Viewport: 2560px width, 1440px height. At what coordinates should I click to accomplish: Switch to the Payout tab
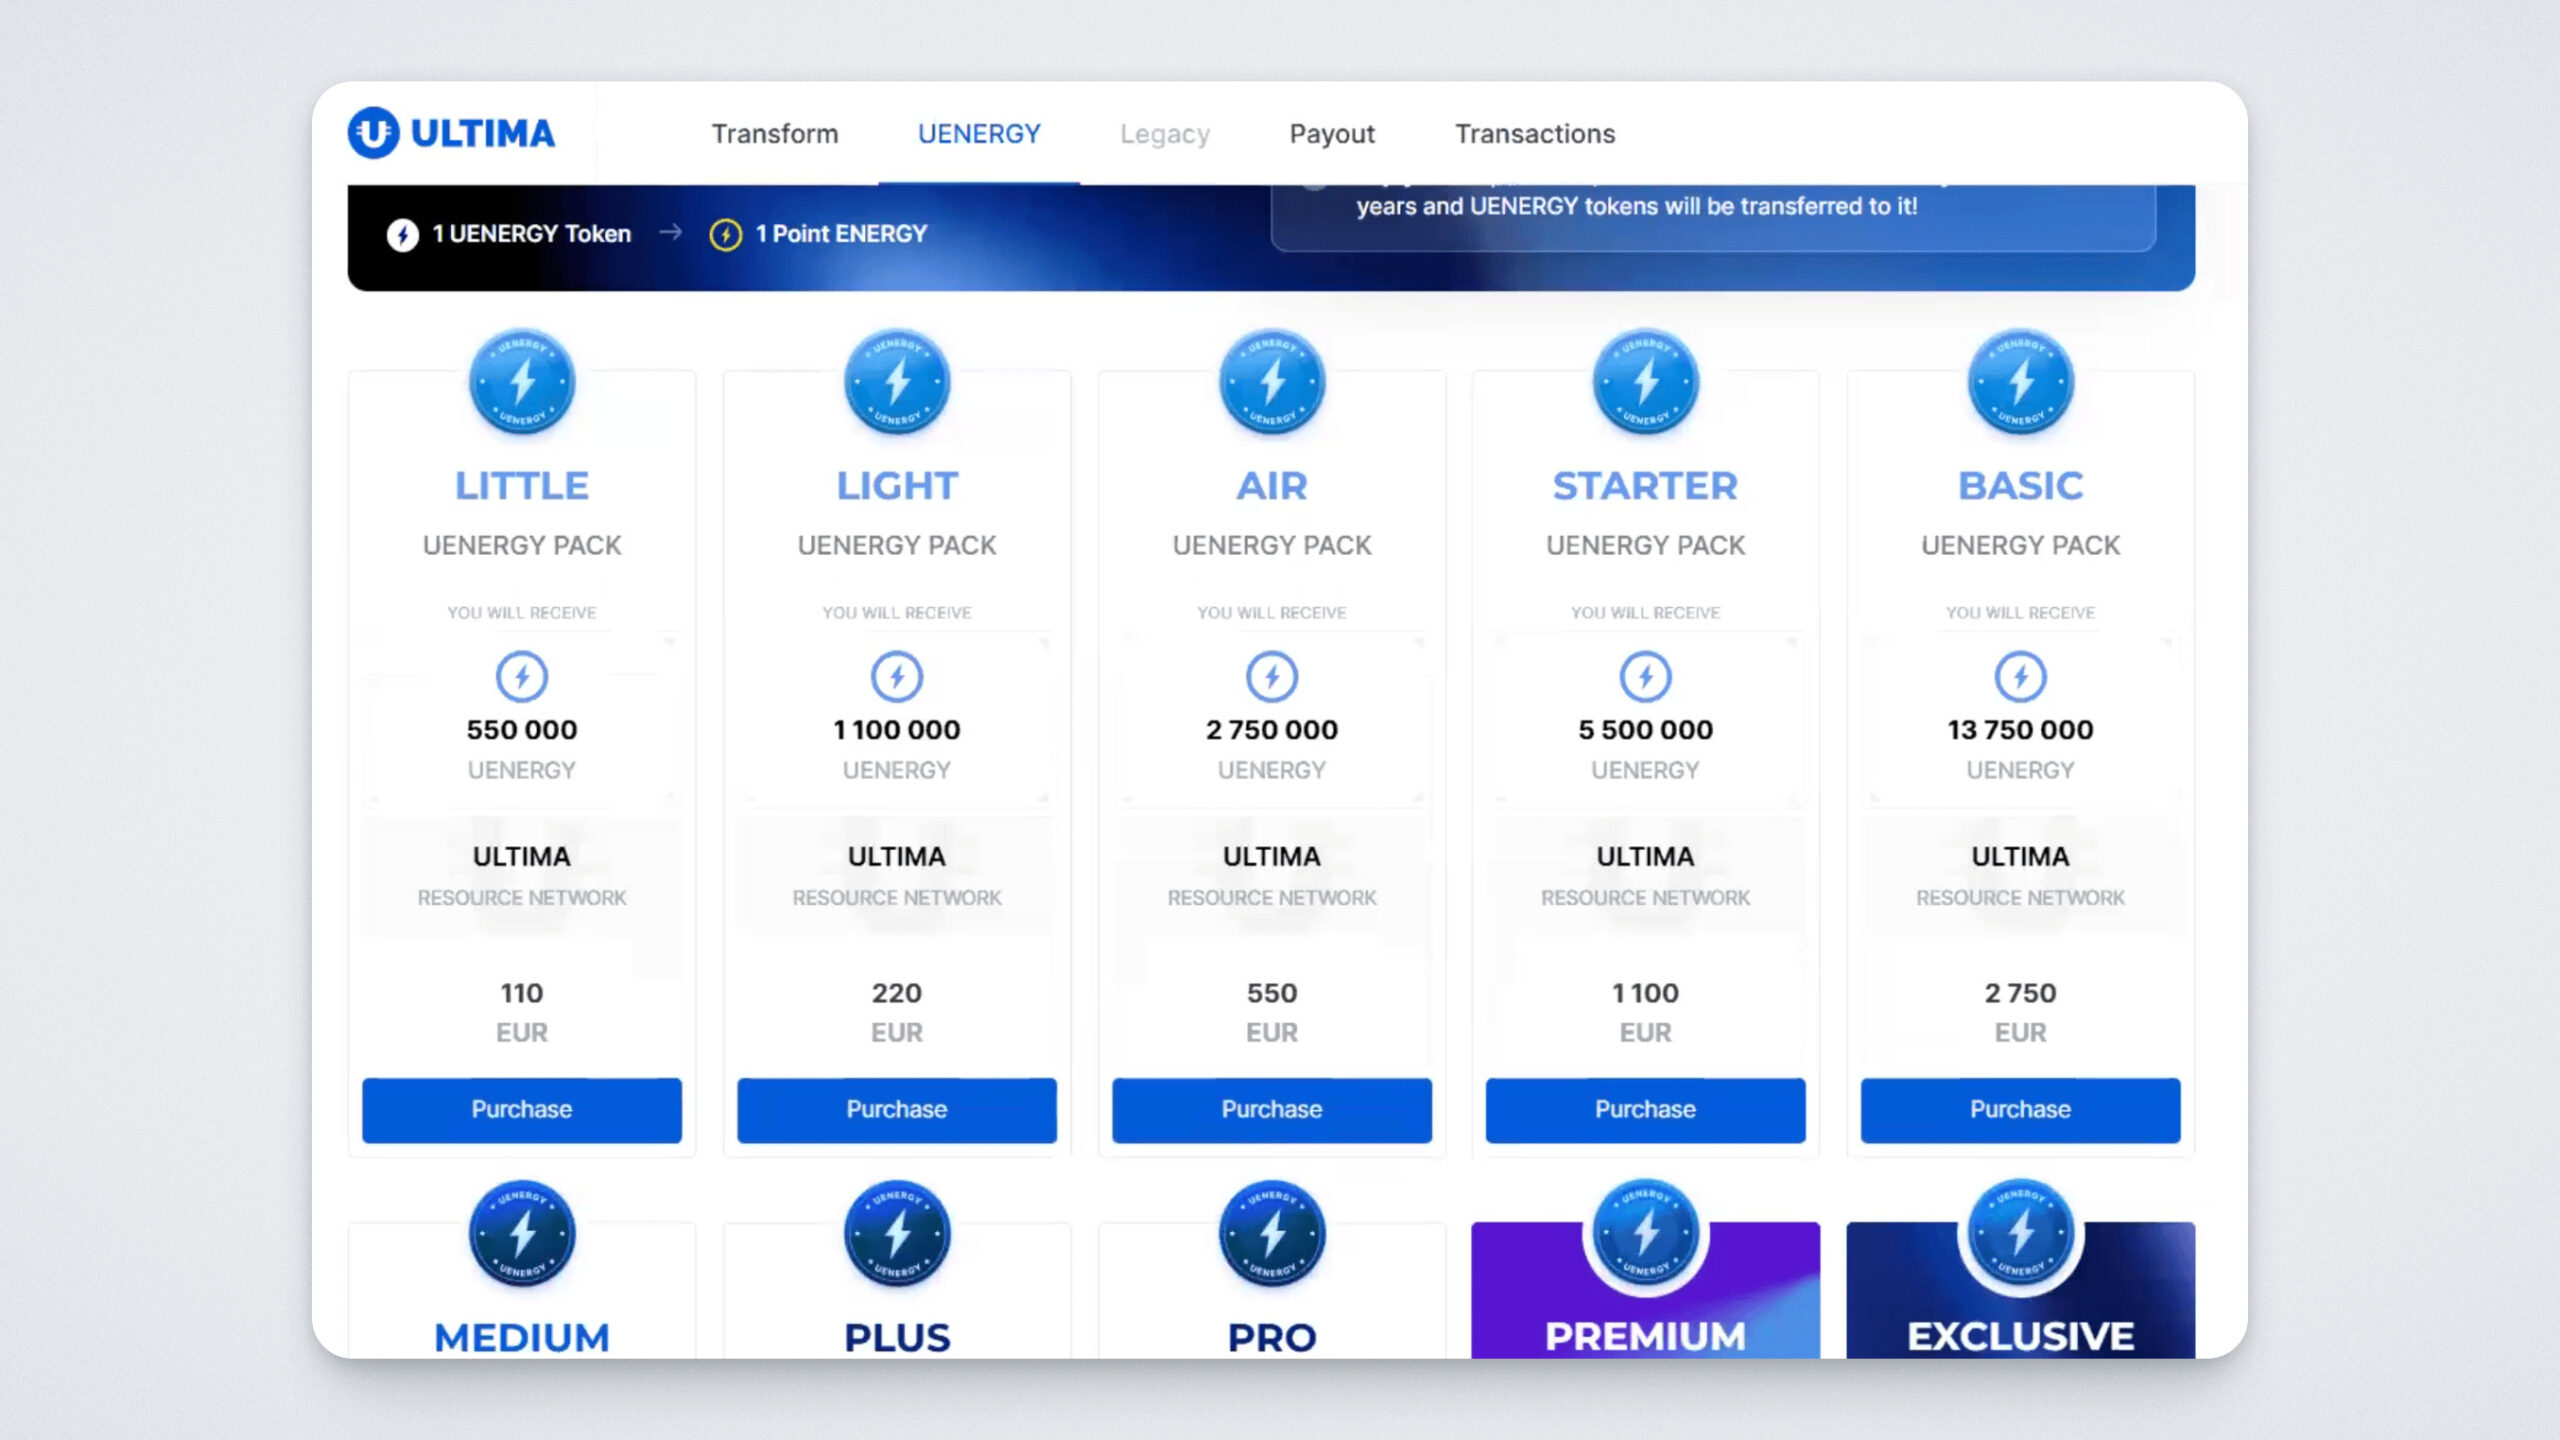tap(1331, 134)
